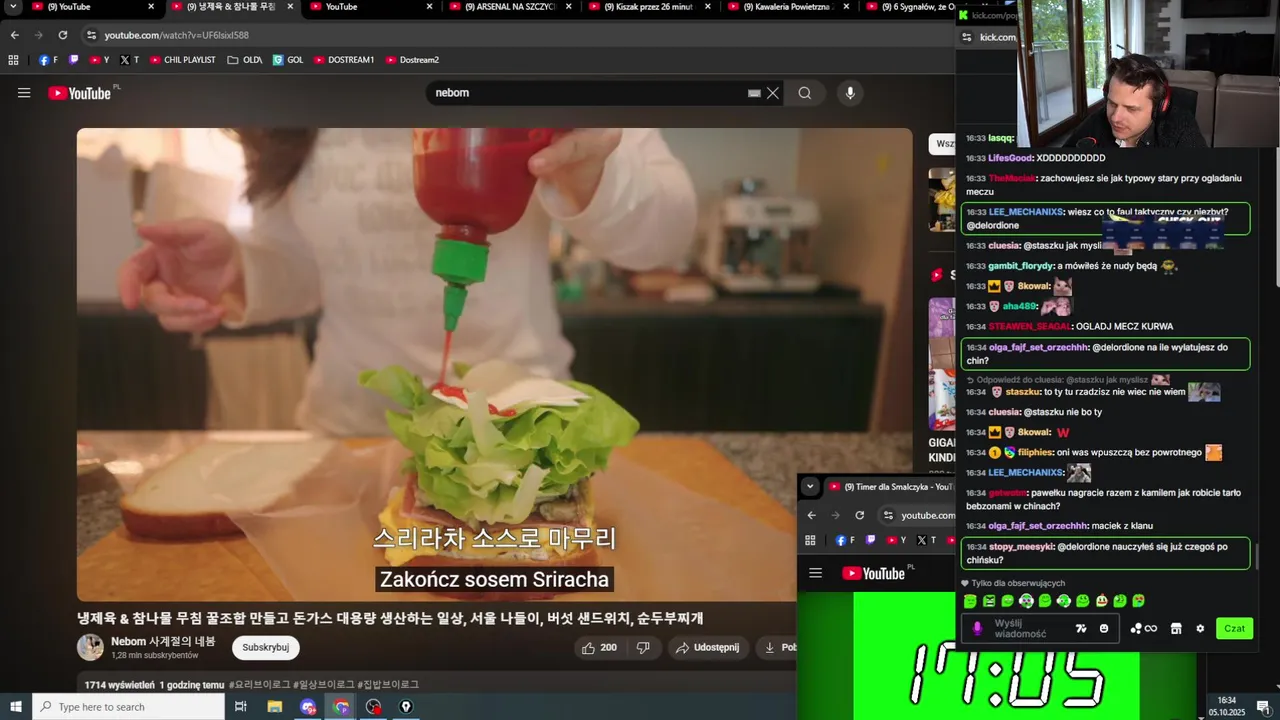
Task: Click 'Type here to search' taskbar box
Action: tap(130, 707)
